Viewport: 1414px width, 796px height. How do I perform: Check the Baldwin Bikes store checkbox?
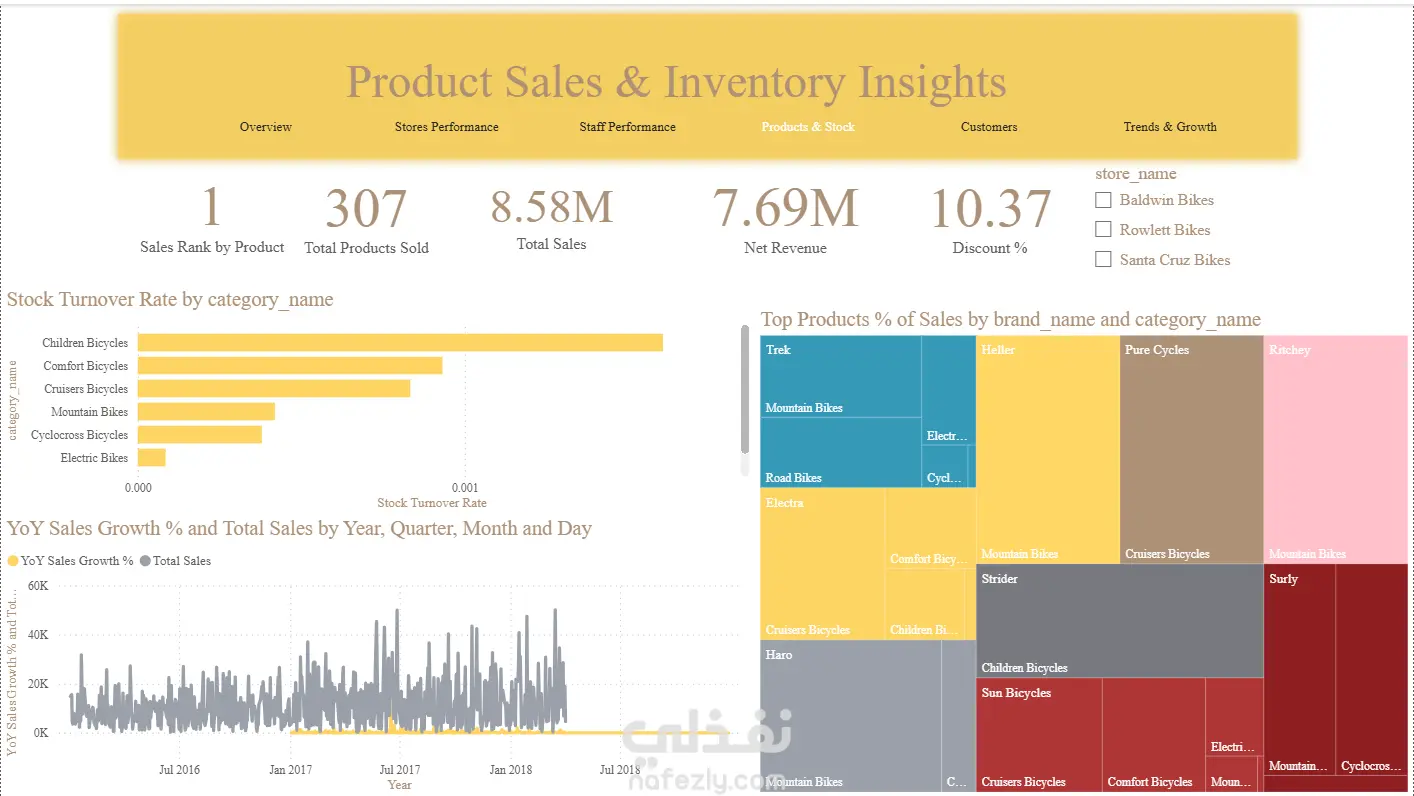[1103, 200]
